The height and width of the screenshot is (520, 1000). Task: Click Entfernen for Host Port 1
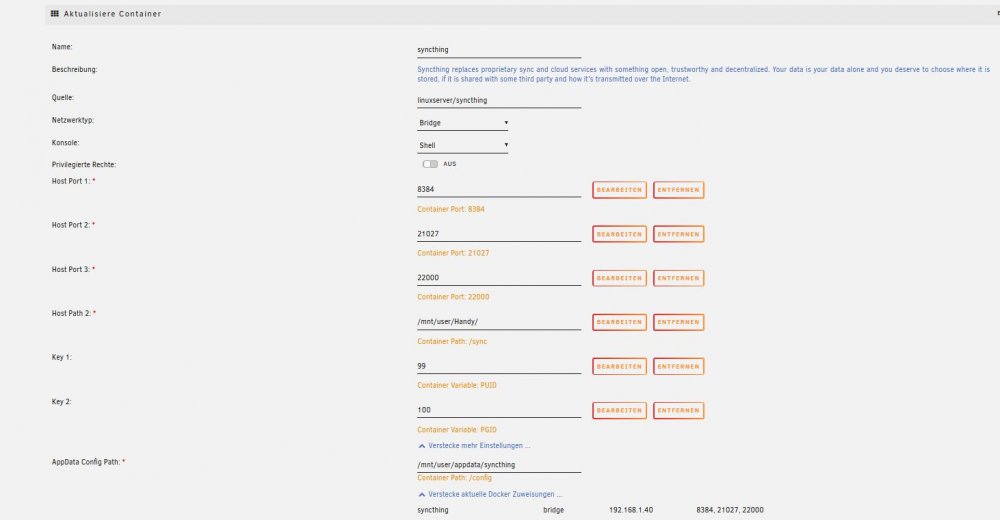point(679,189)
